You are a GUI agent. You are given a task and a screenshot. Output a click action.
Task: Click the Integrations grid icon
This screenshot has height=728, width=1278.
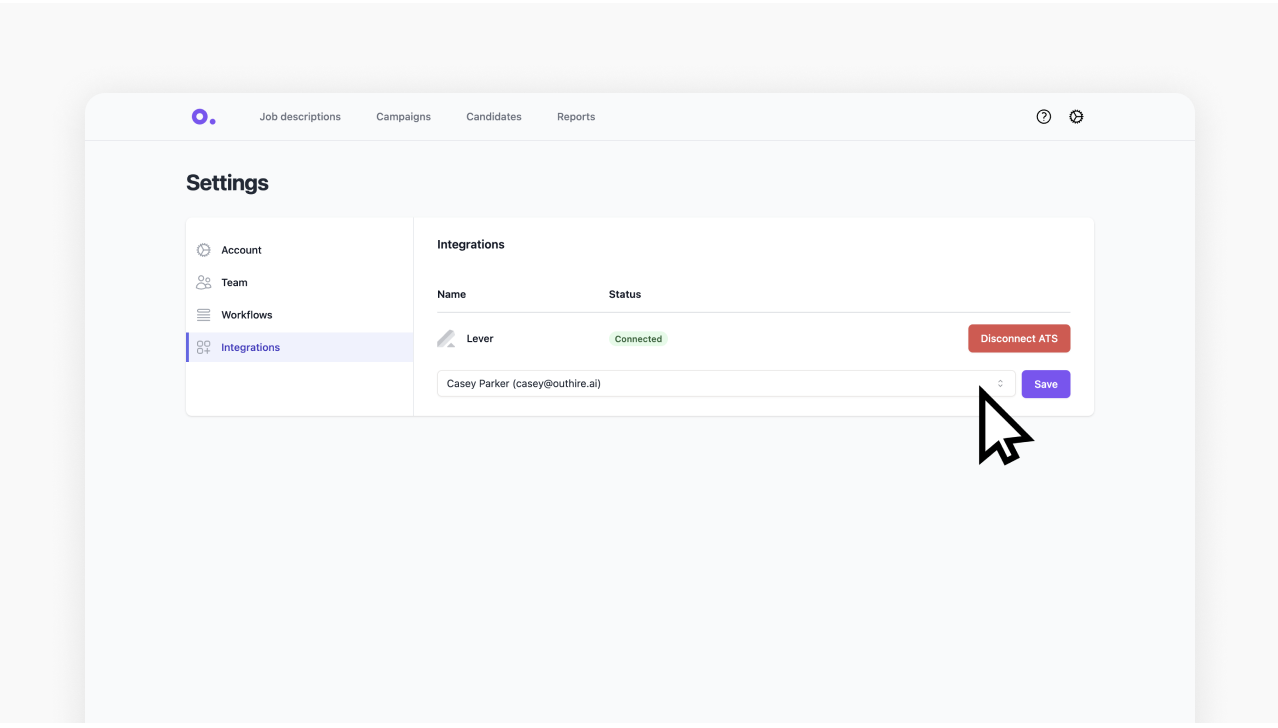click(x=203, y=347)
